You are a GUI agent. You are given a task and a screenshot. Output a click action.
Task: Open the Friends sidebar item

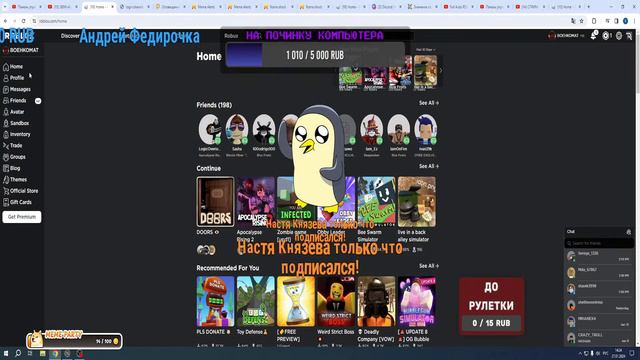15,100
